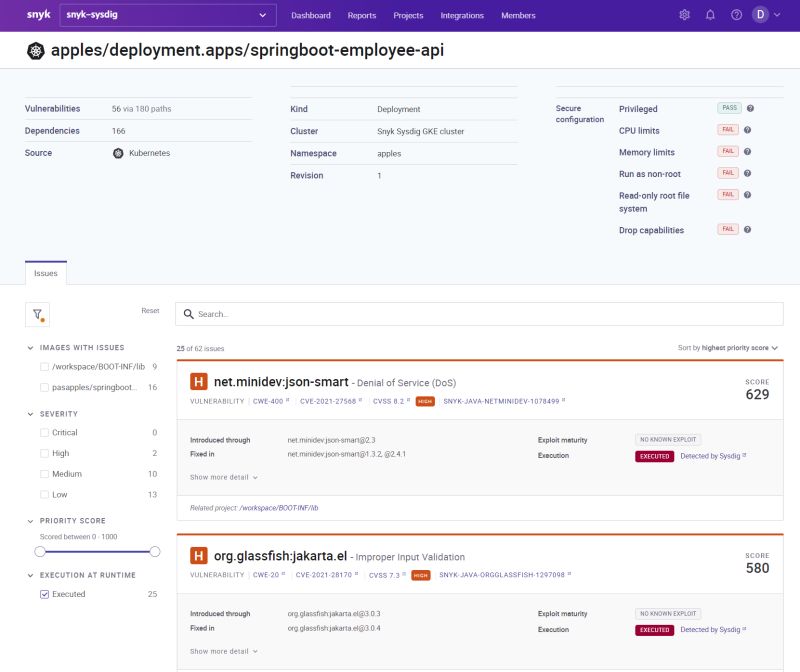Open the Integrations page
The width and height of the screenshot is (800, 672).
click(x=462, y=15)
